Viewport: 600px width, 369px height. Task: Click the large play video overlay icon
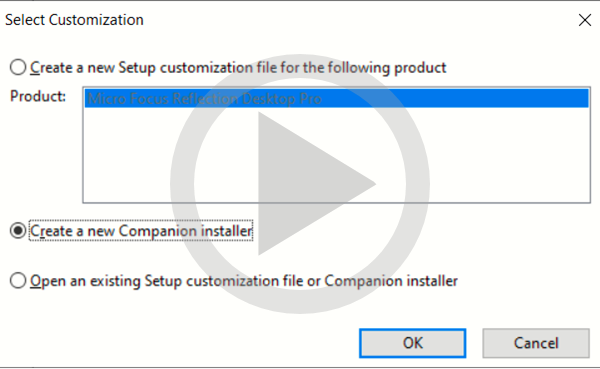(300, 184)
